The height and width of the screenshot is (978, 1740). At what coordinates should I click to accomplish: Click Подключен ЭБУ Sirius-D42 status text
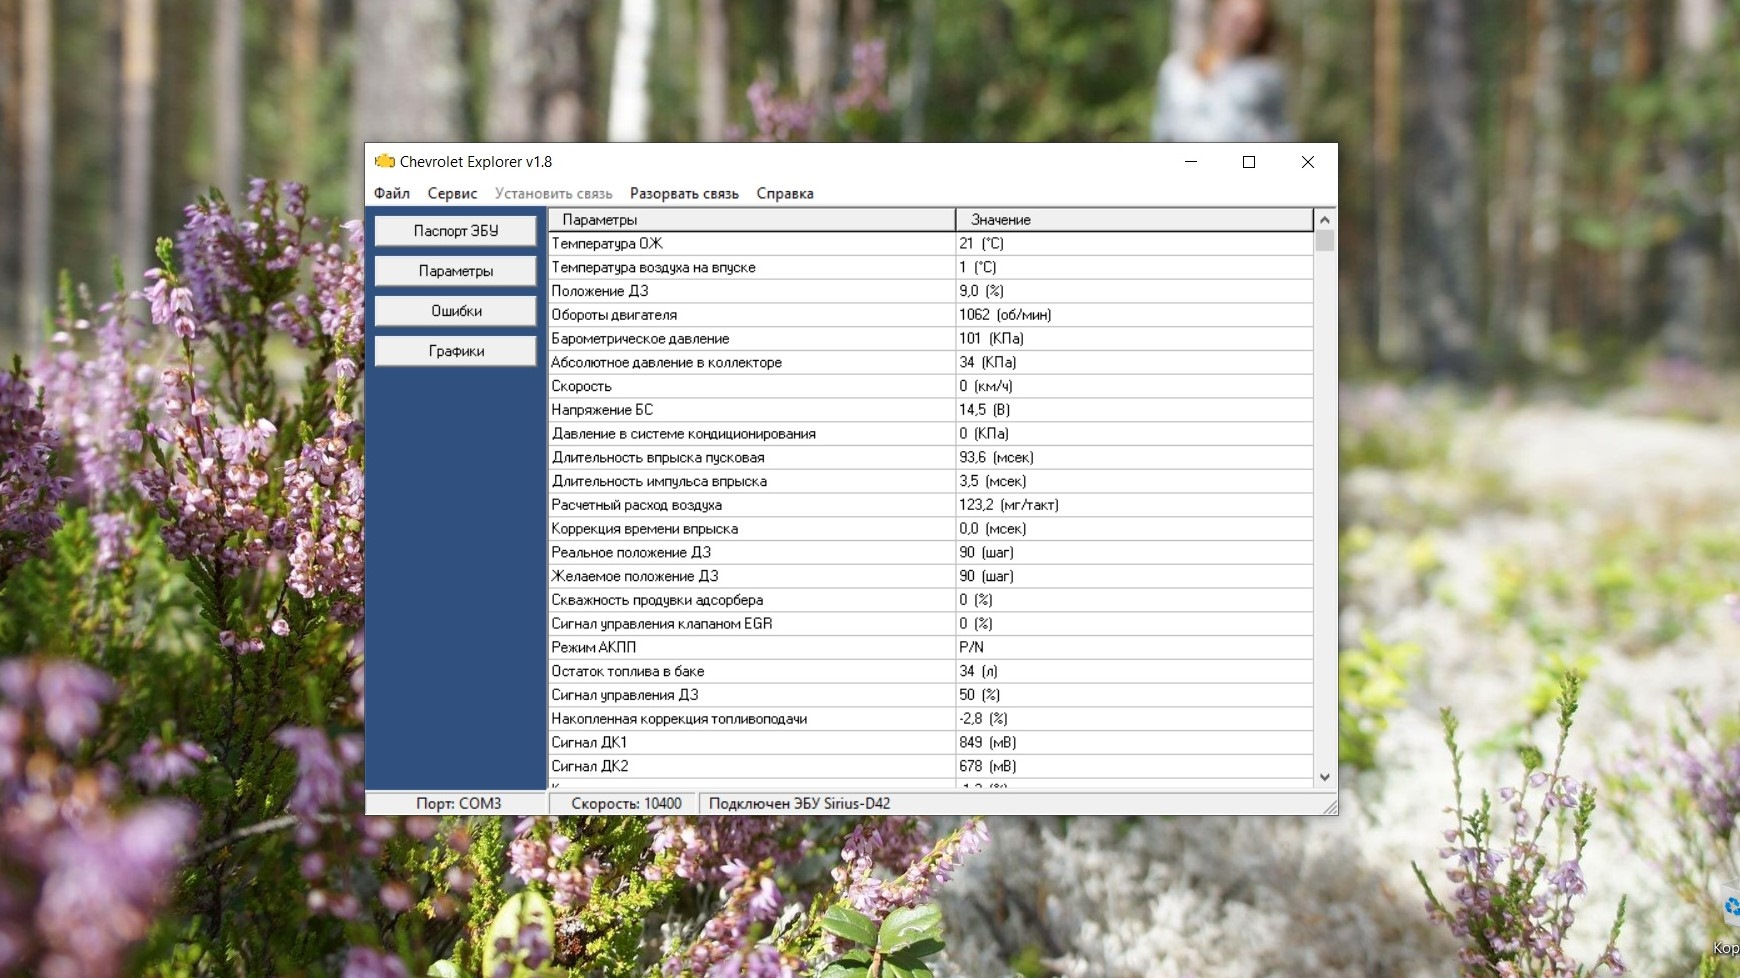coord(799,803)
